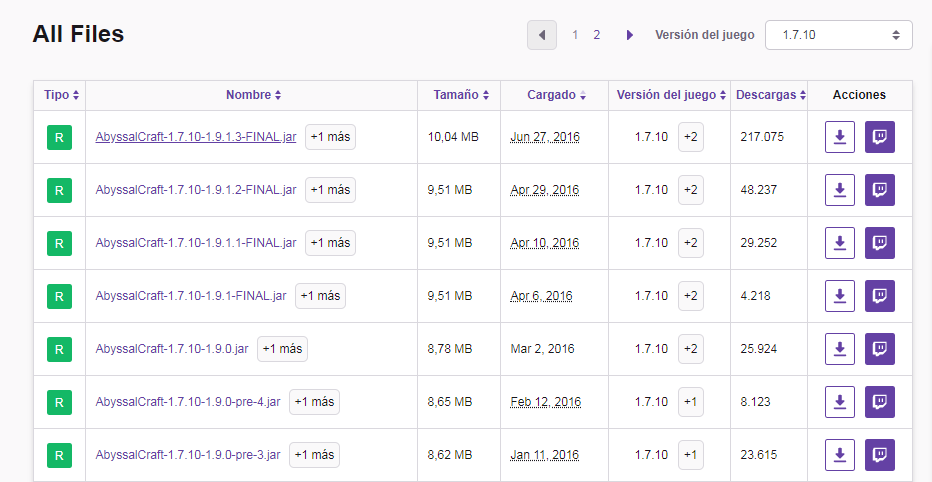
Task: Expand +1 más for 1.9.1.3-FINAL file
Action: coord(330,137)
